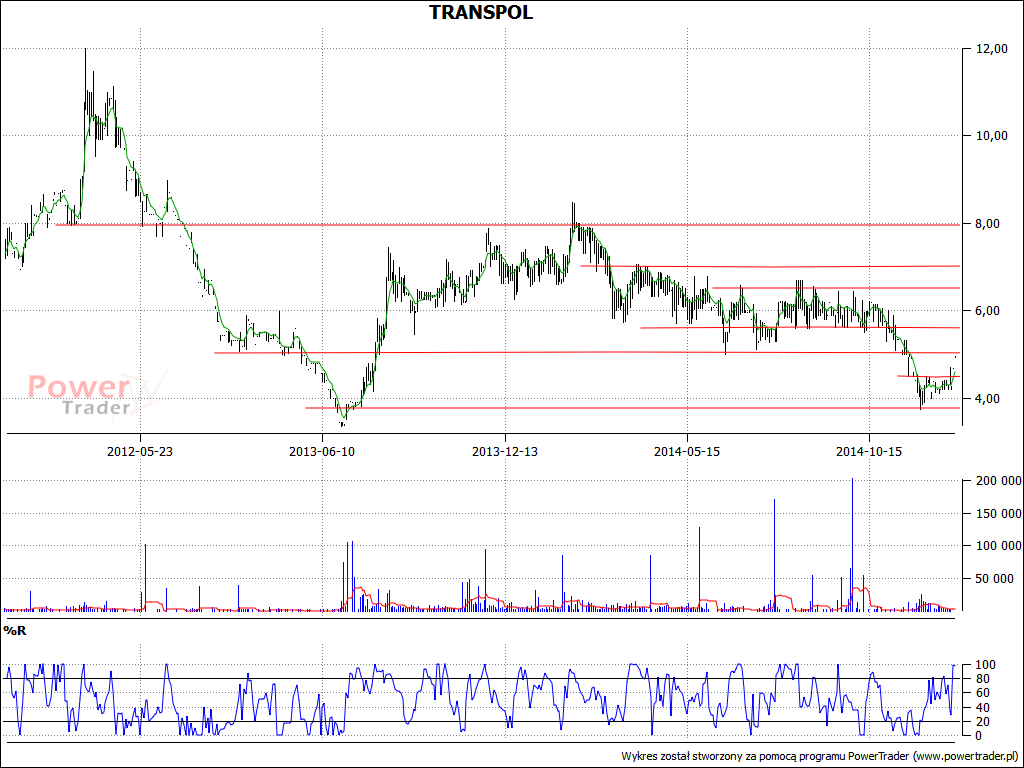Click the 60 level on %R axis

983,693
